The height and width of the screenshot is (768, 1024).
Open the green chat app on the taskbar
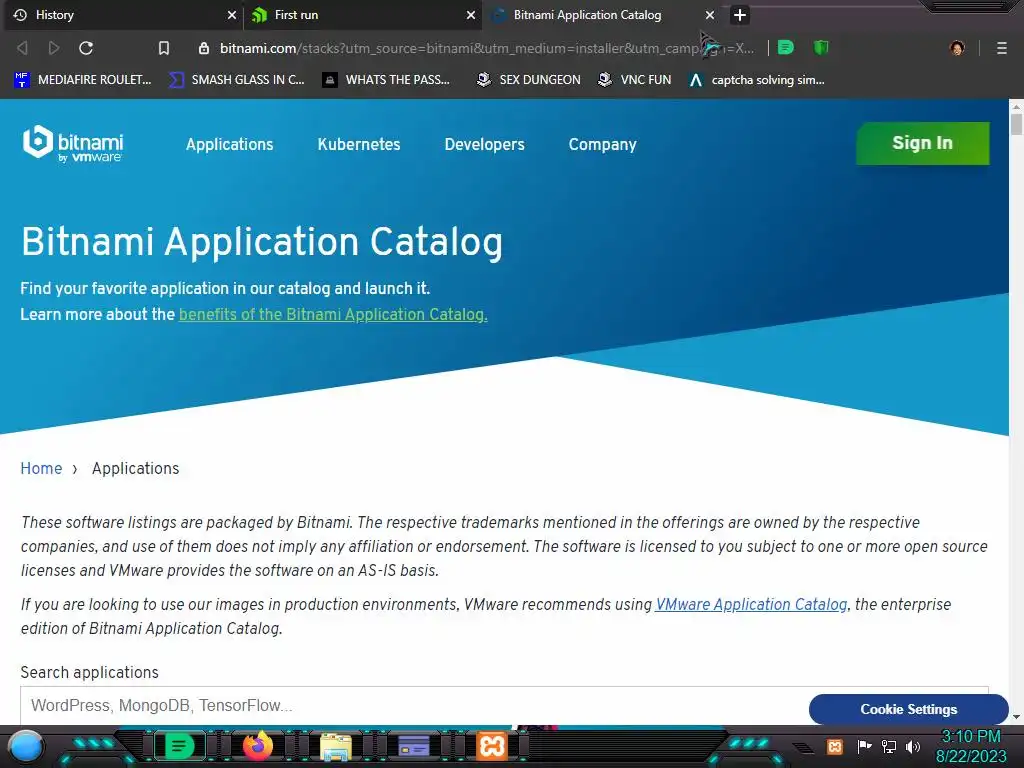tap(179, 746)
